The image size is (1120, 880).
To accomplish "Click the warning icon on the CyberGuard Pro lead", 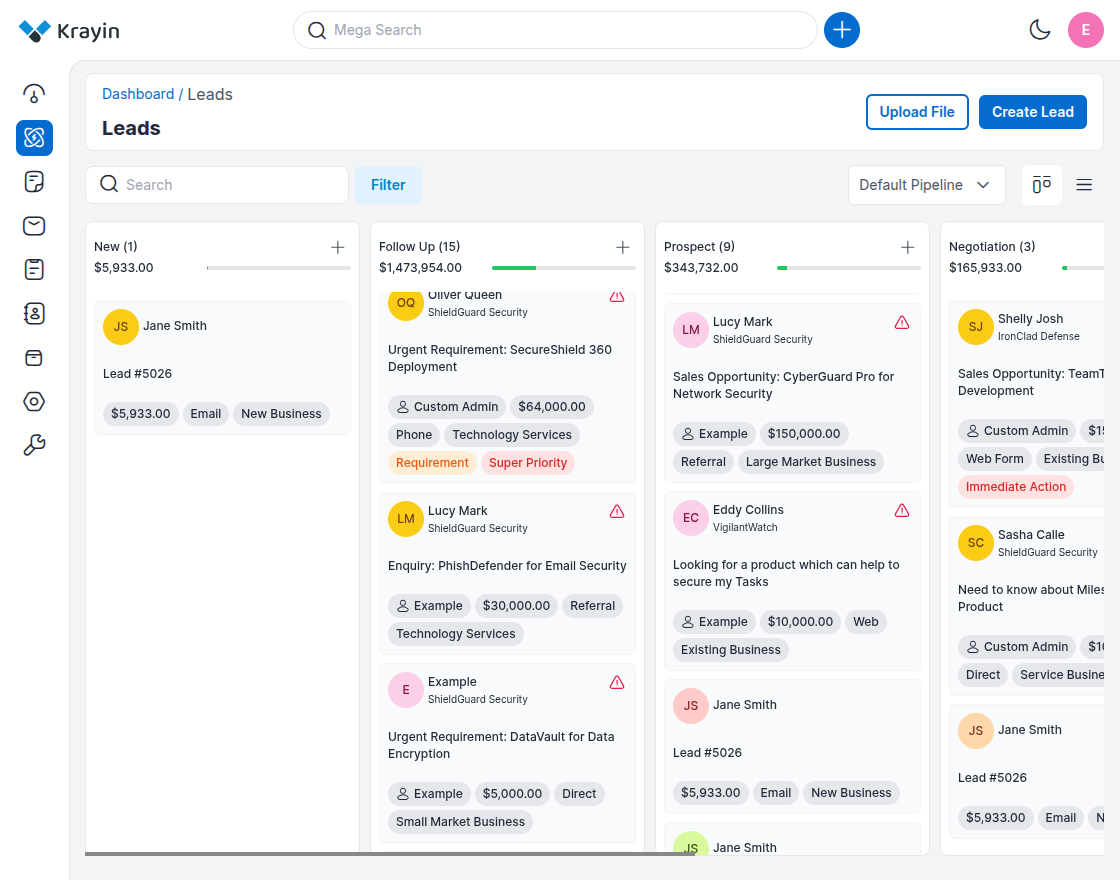I will click(902, 322).
